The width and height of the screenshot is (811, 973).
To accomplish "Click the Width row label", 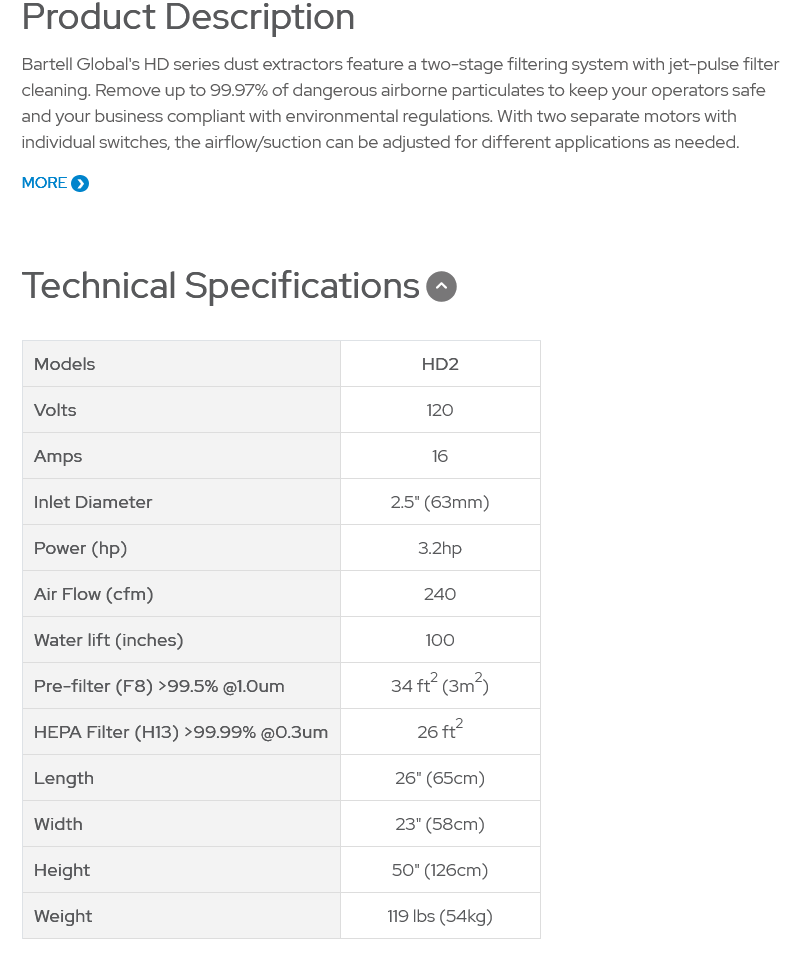I will click(58, 824).
